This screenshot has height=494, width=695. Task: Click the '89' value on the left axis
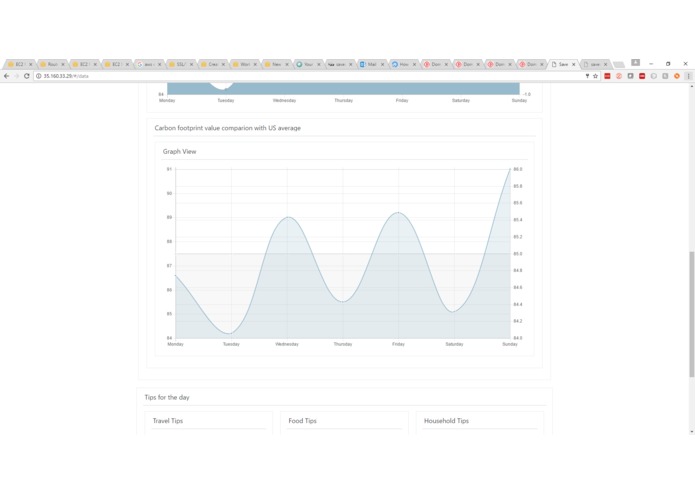click(x=169, y=218)
